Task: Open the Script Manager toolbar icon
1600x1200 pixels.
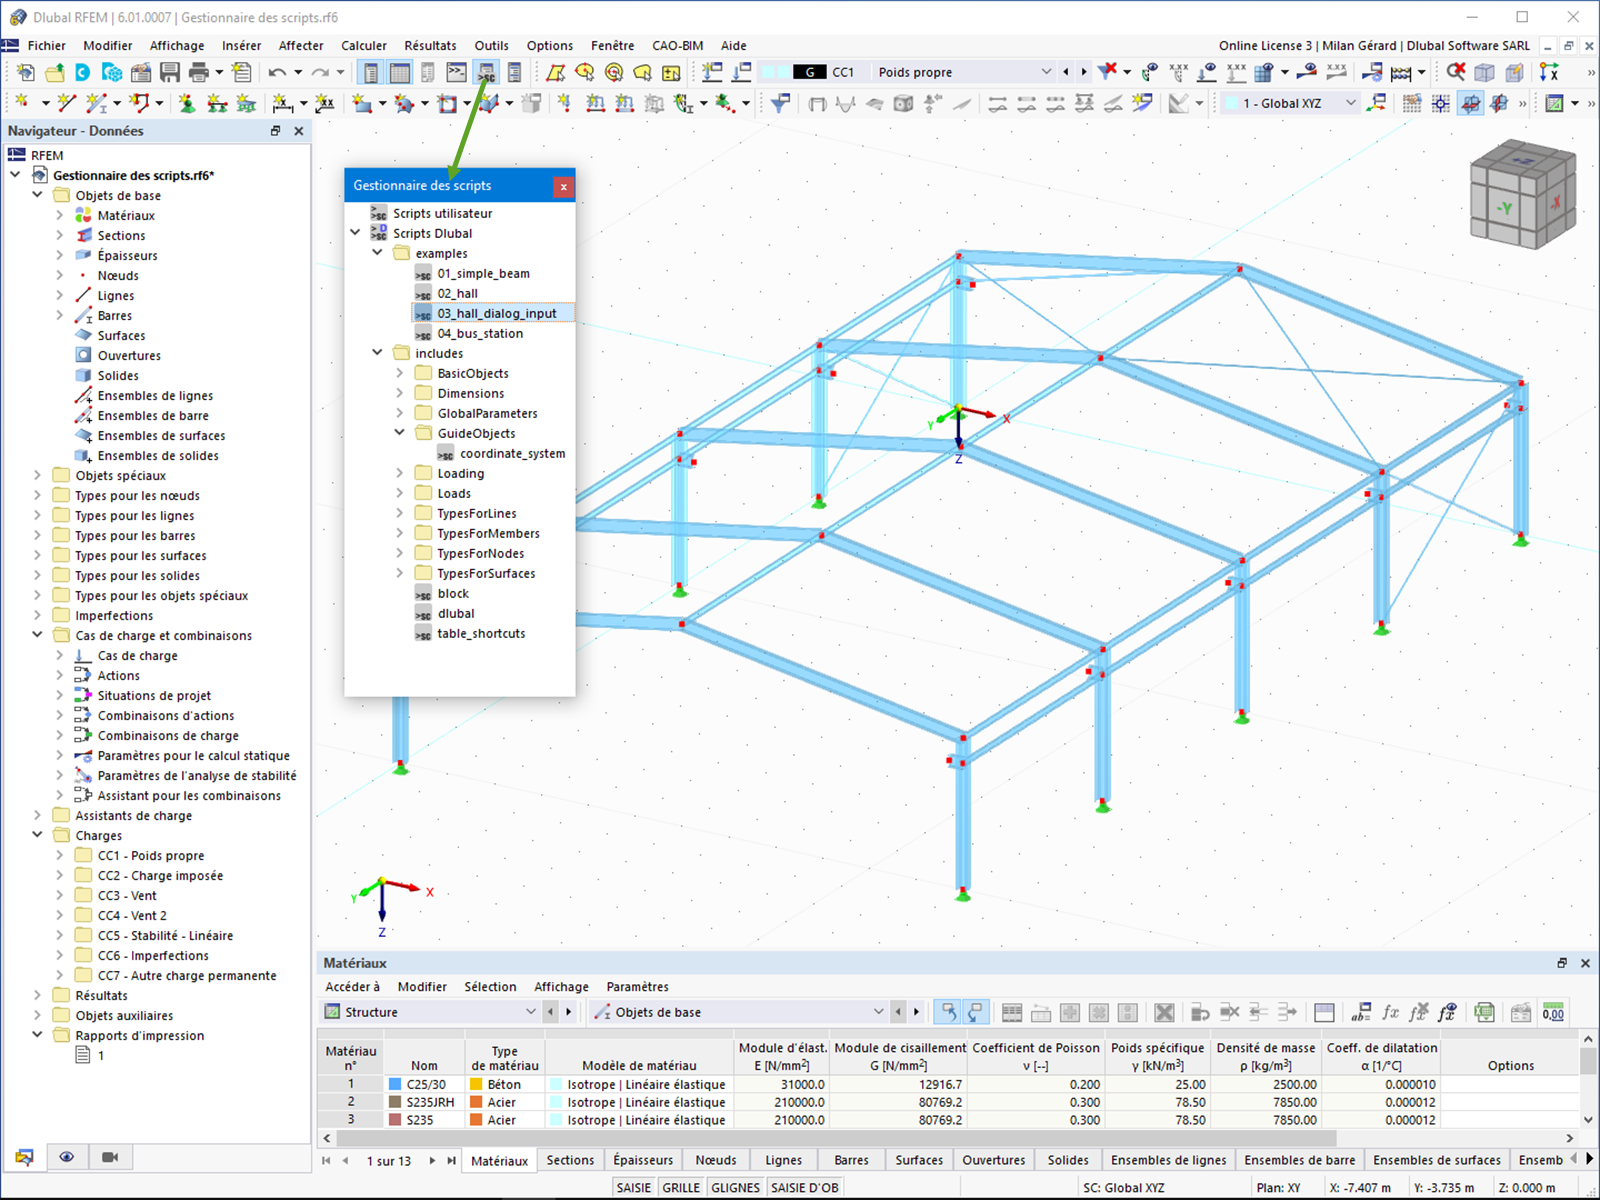Action: pos(486,72)
